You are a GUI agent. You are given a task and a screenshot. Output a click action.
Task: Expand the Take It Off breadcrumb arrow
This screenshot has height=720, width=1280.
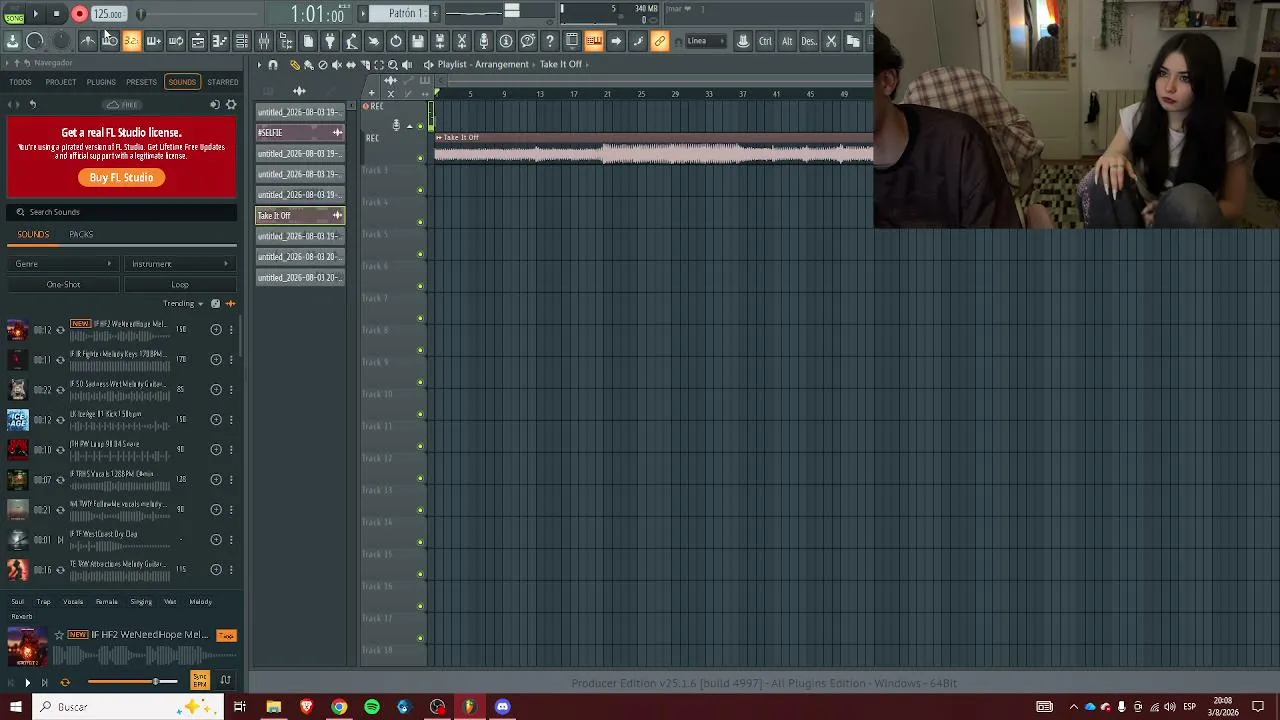(x=587, y=65)
